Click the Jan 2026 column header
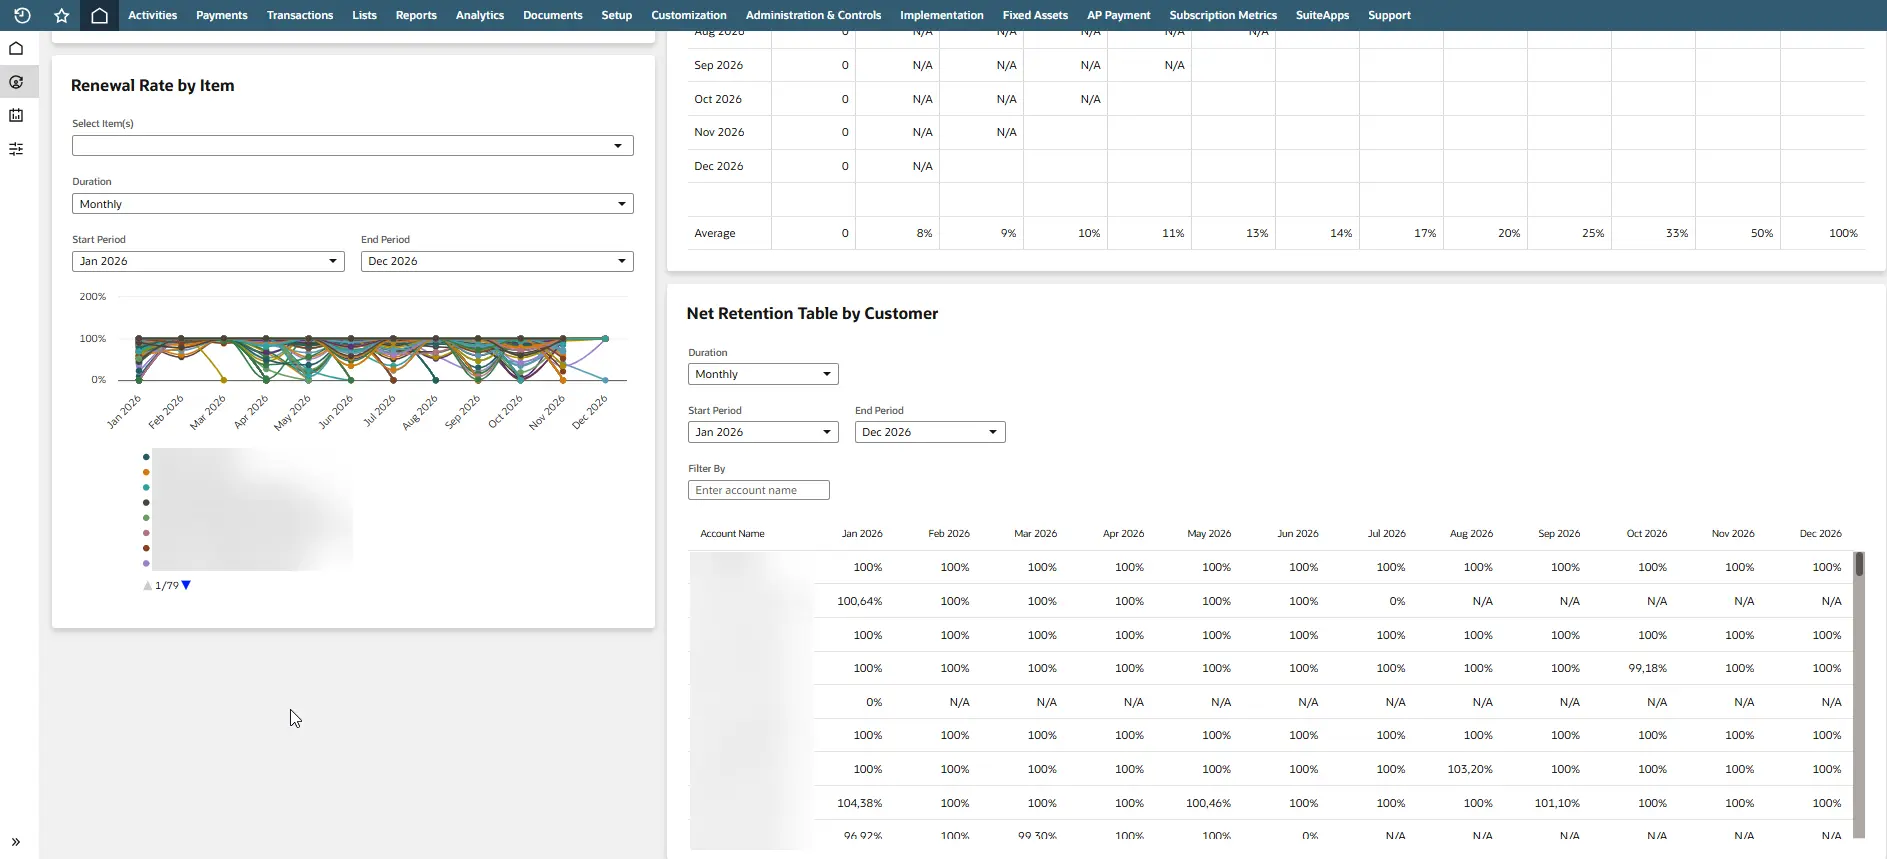 [x=862, y=534]
